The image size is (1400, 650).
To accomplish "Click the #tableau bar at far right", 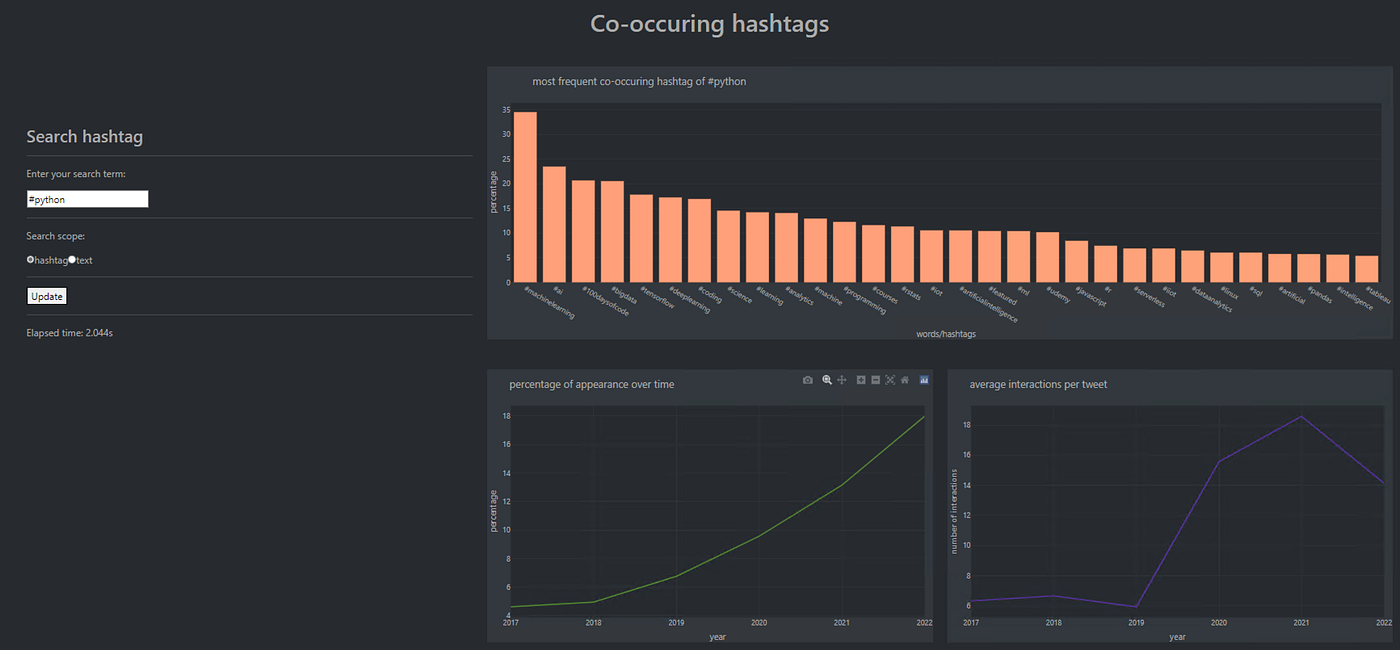I will 1365,271.
